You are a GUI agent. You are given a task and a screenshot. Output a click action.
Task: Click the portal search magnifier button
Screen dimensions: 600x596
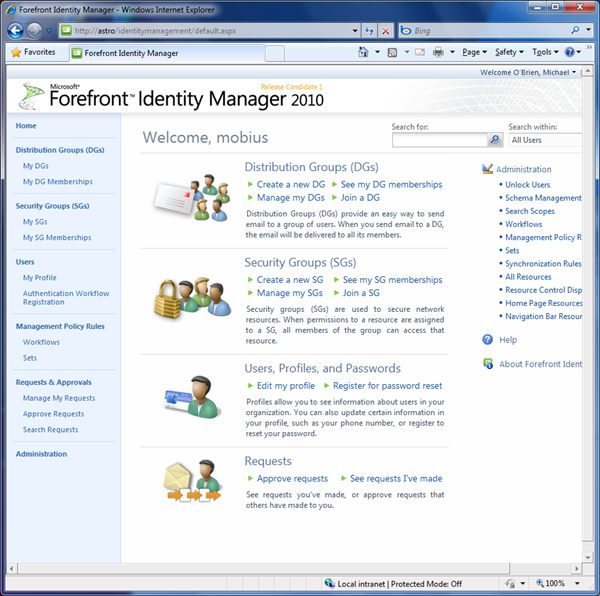[x=495, y=140]
